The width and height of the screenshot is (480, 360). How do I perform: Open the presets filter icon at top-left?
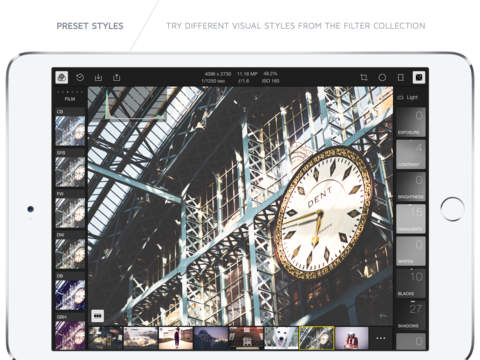(62, 77)
